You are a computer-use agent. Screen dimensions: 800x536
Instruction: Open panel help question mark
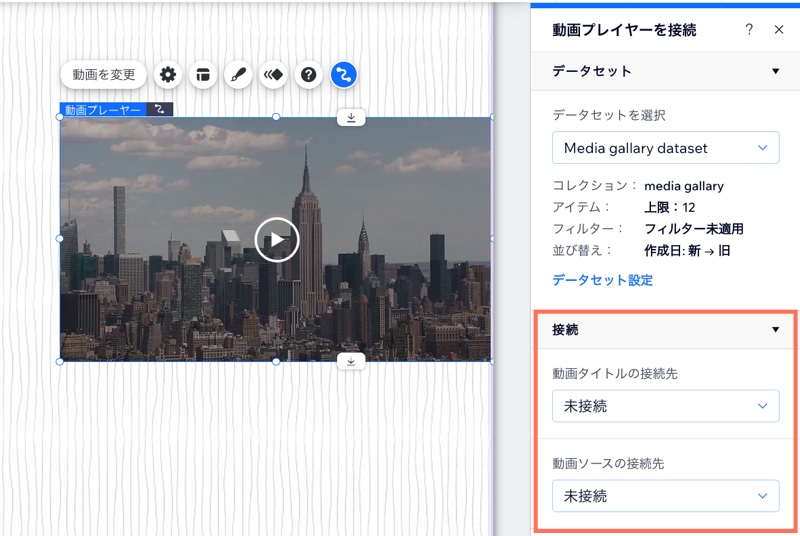pyautogui.click(x=749, y=30)
